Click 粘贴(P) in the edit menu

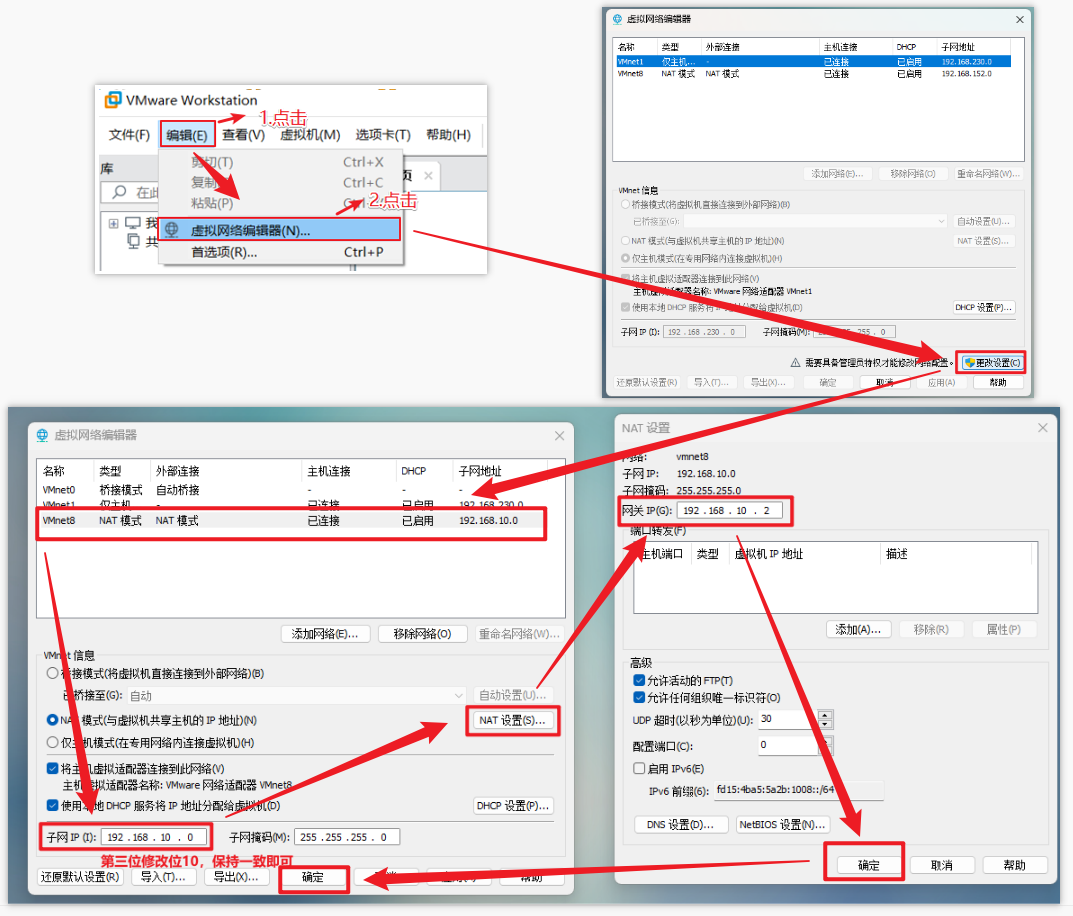280,203
